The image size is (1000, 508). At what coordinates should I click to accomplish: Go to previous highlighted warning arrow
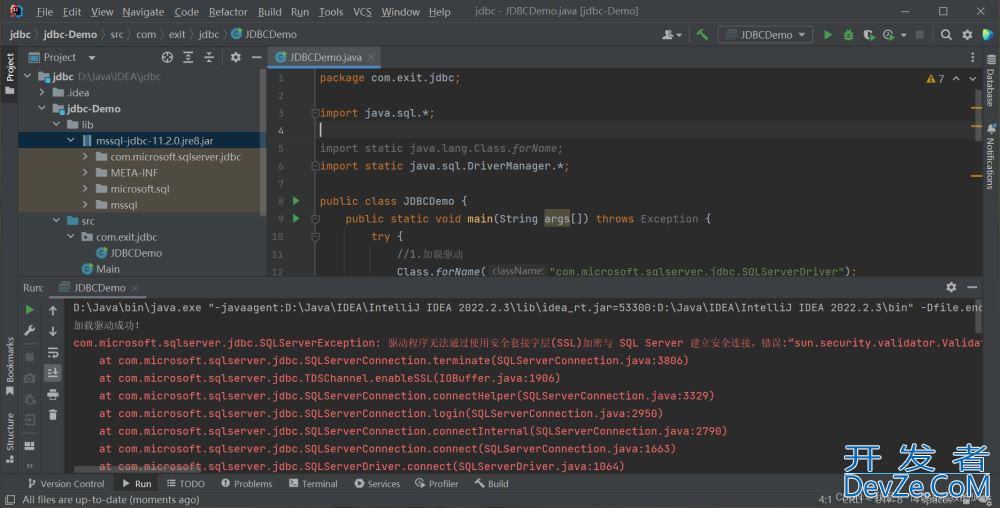coord(956,78)
